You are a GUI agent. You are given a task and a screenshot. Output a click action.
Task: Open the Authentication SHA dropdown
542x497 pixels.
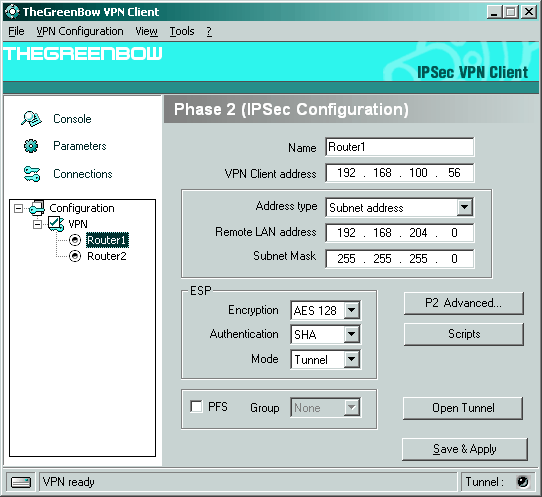pyautogui.click(x=352, y=334)
